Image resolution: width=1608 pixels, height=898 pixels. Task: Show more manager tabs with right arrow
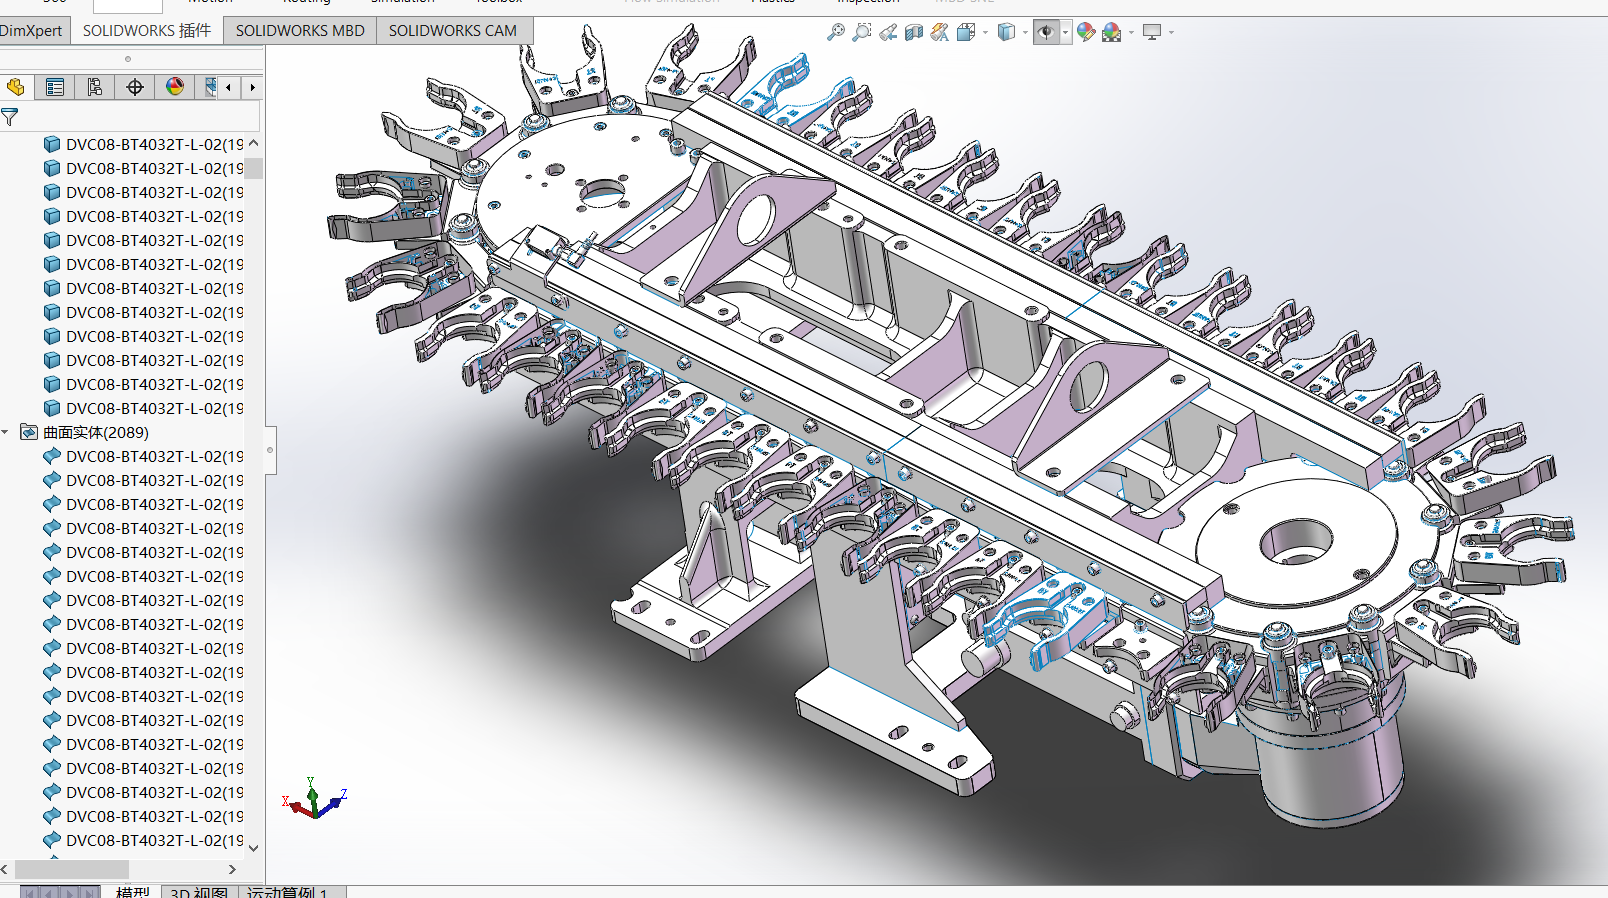click(x=252, y=87)
